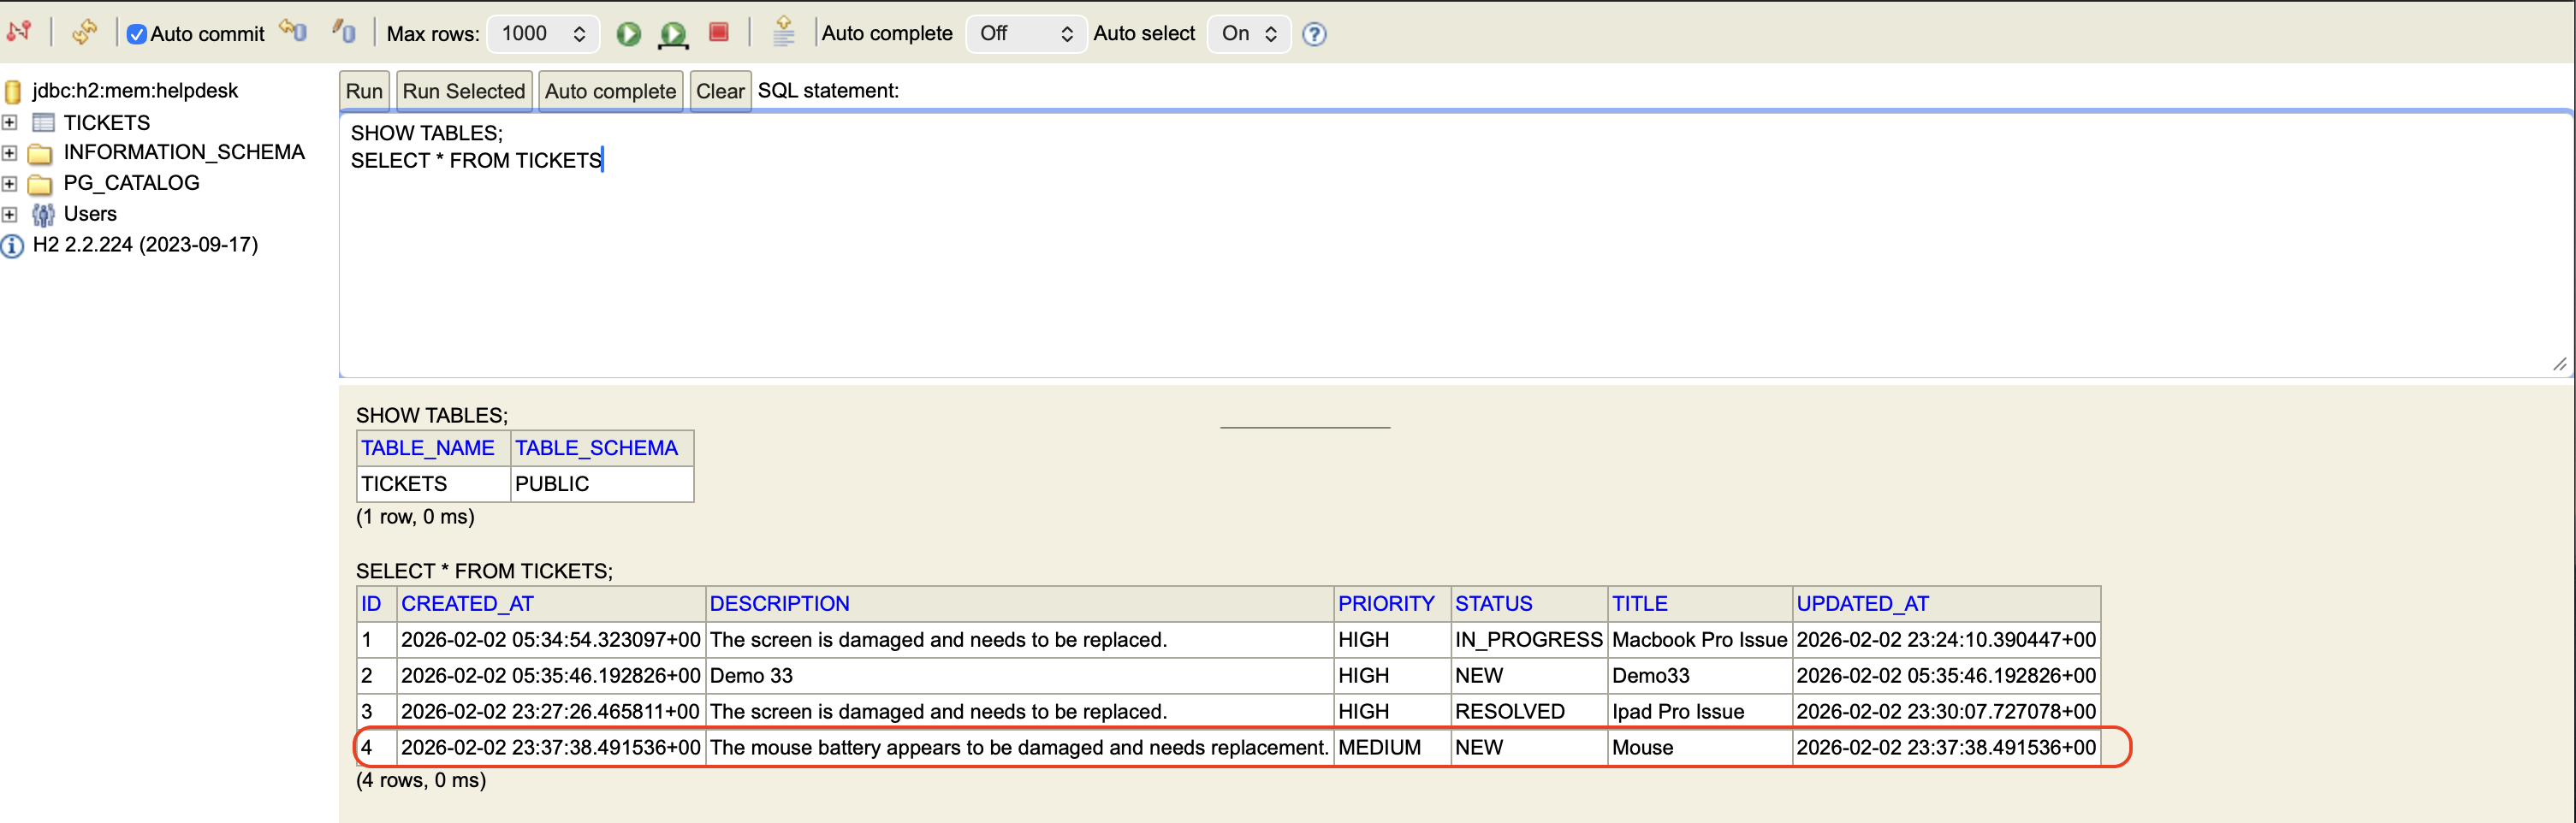Run SQL using the green play toolbar icon
The width and height of the screenshot is (2576, 823).
628,33
